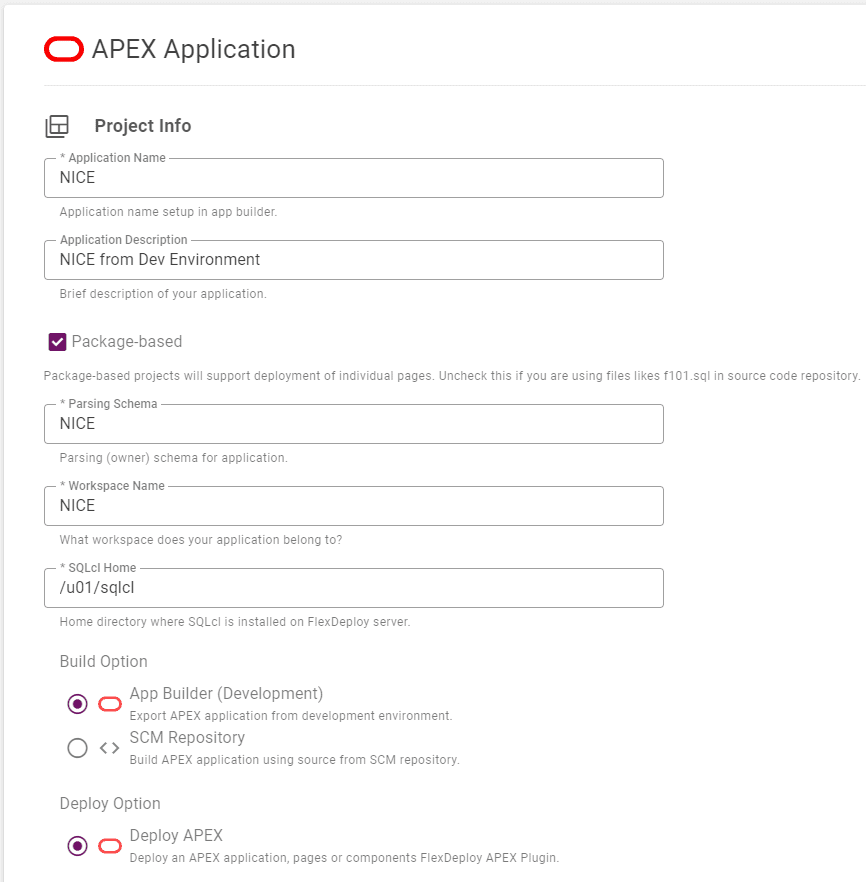Viewport: 866px width, 882px height.
Task: Click the APEX Application page title
Action: 194,49
